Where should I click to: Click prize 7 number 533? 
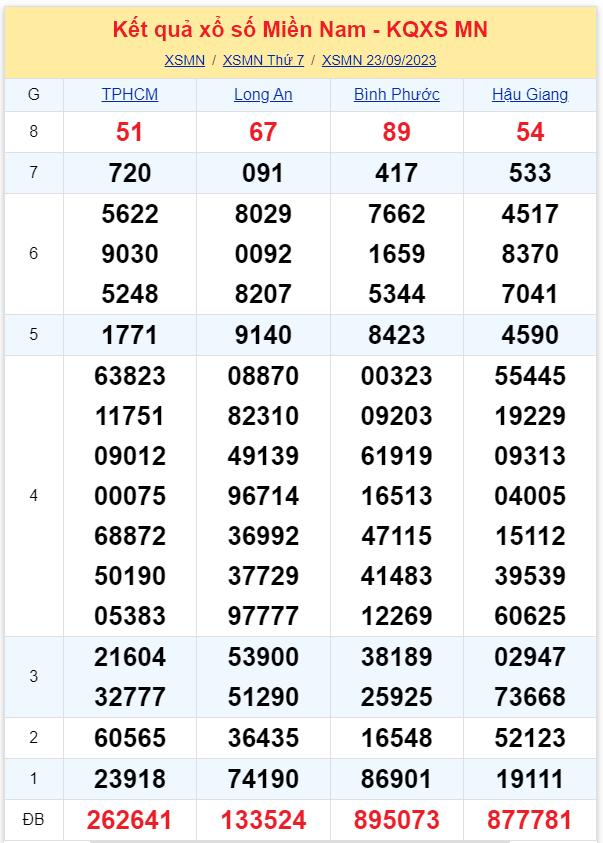pos(530,173)
